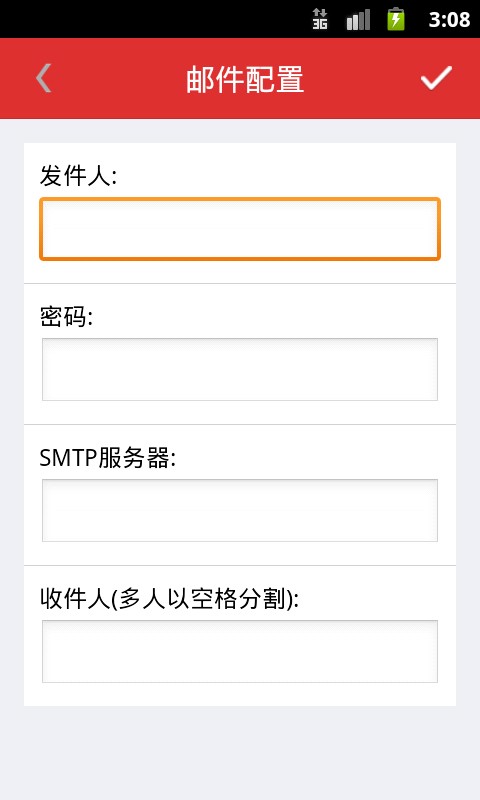Tap the divider between 密码 and SMTP sections
This screenshot has width=480, height=800.
(240, 424)
